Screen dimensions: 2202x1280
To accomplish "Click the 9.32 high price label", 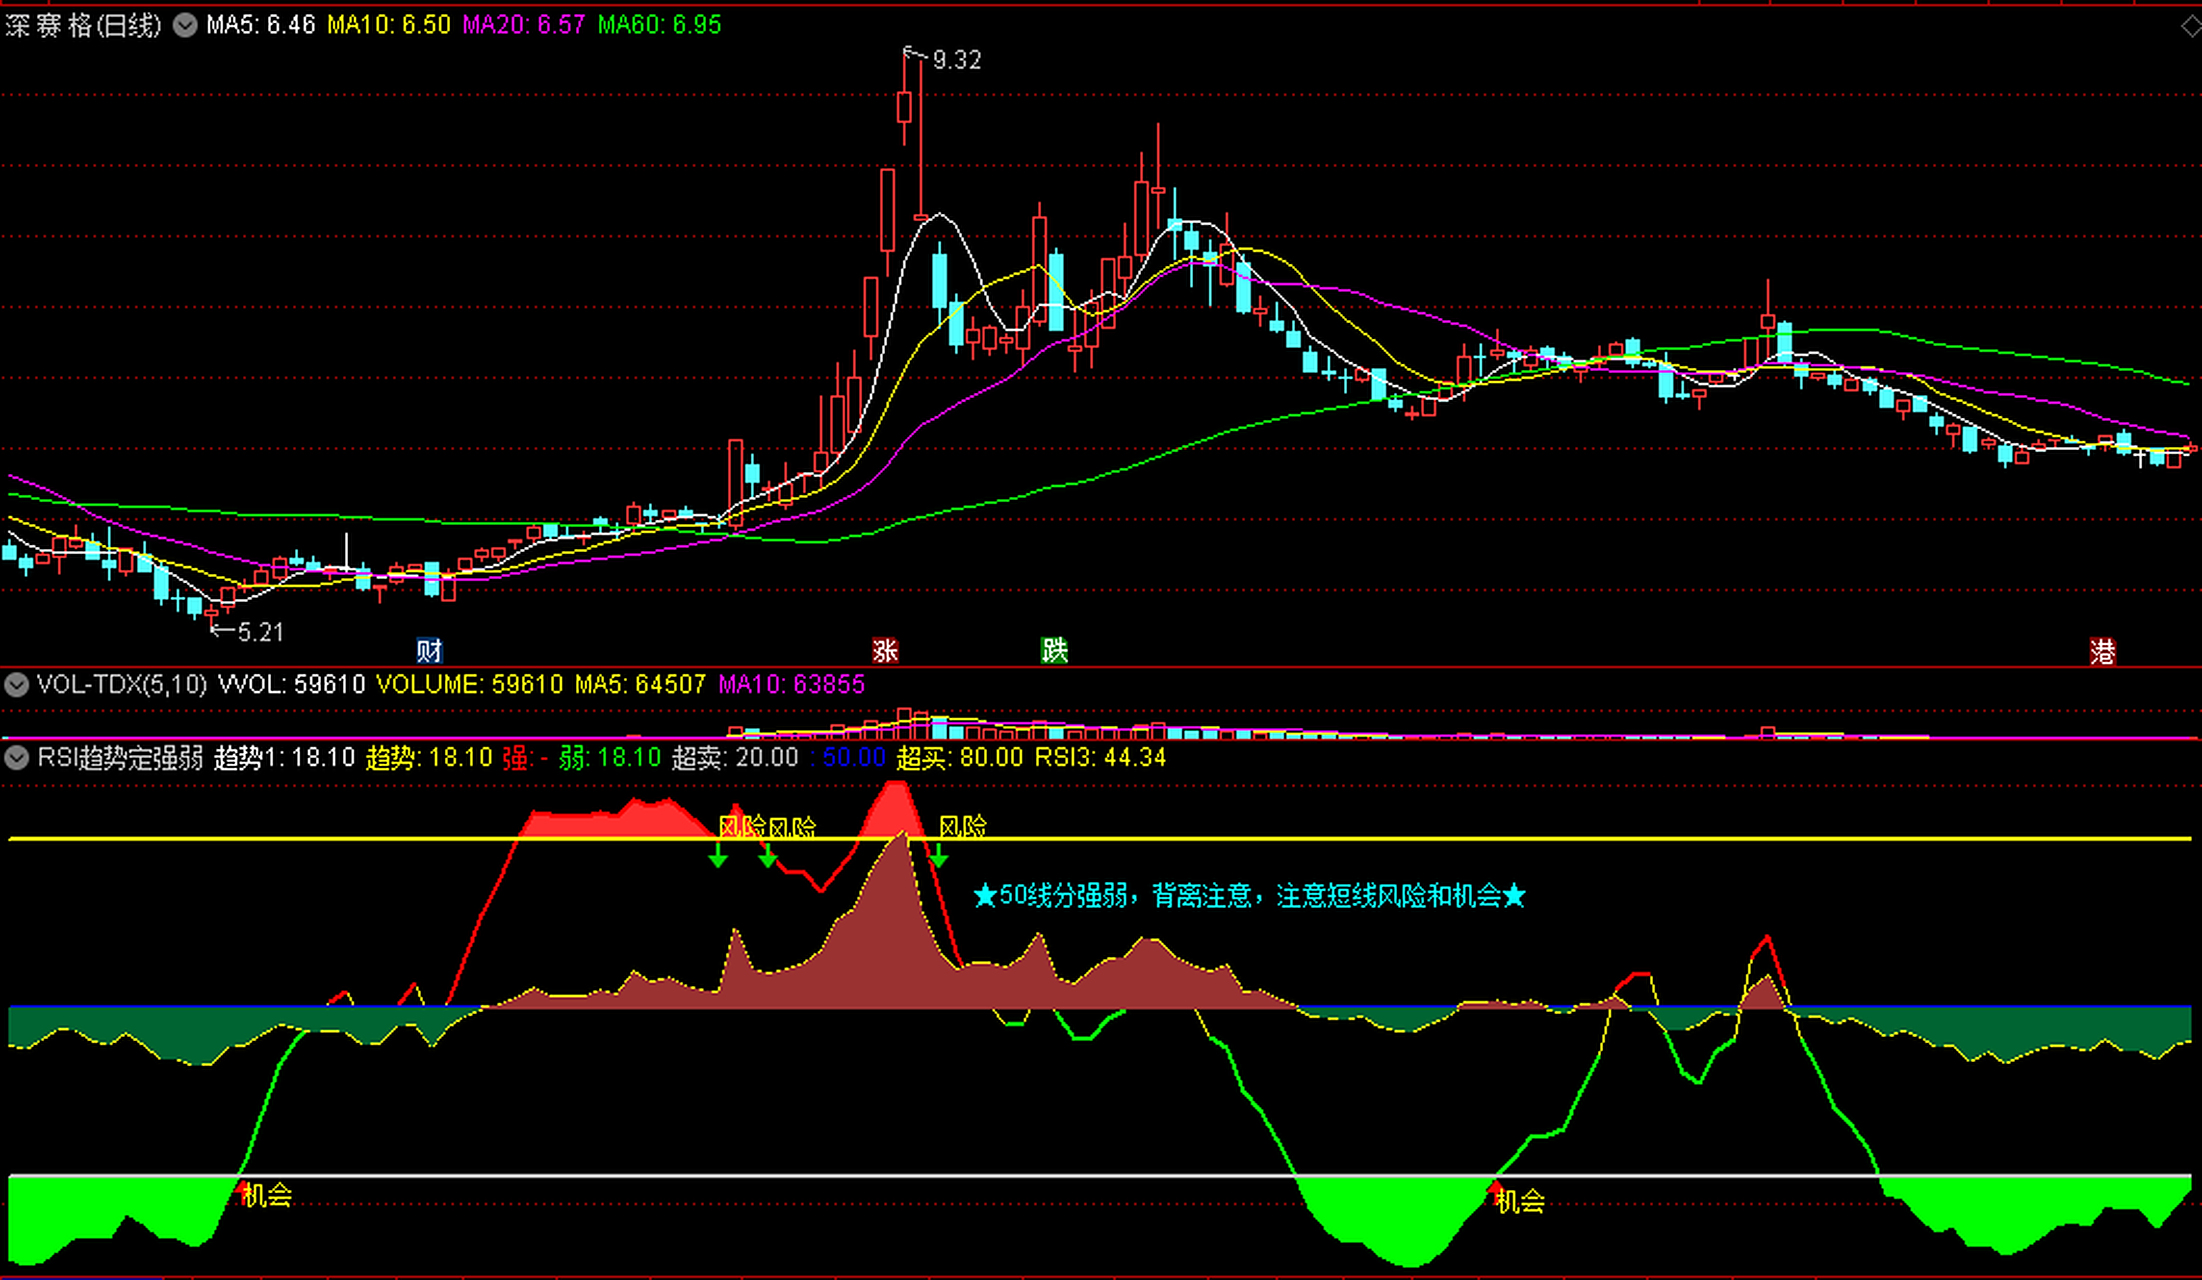I will (x=956, y=61).
